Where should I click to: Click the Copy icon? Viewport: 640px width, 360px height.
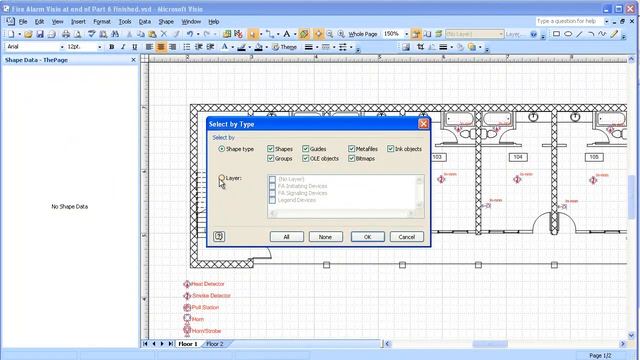click(140, 34)
